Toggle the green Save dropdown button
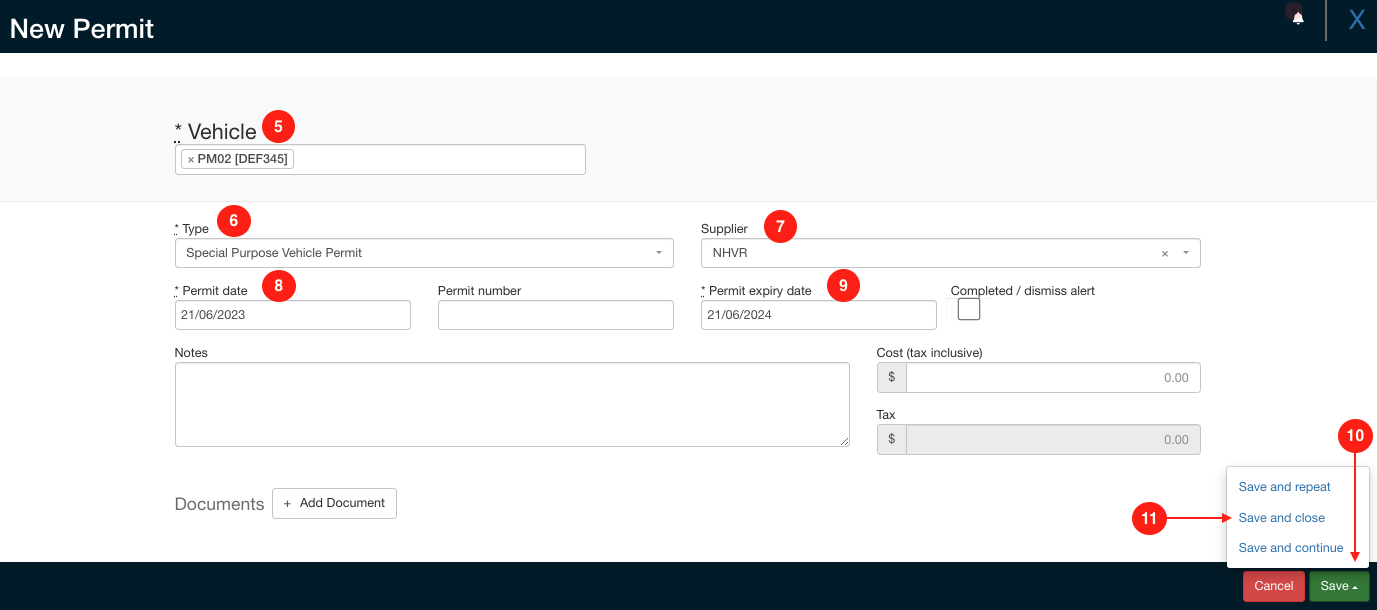This screenshot has height=610, width=1377. [1338, 586]
